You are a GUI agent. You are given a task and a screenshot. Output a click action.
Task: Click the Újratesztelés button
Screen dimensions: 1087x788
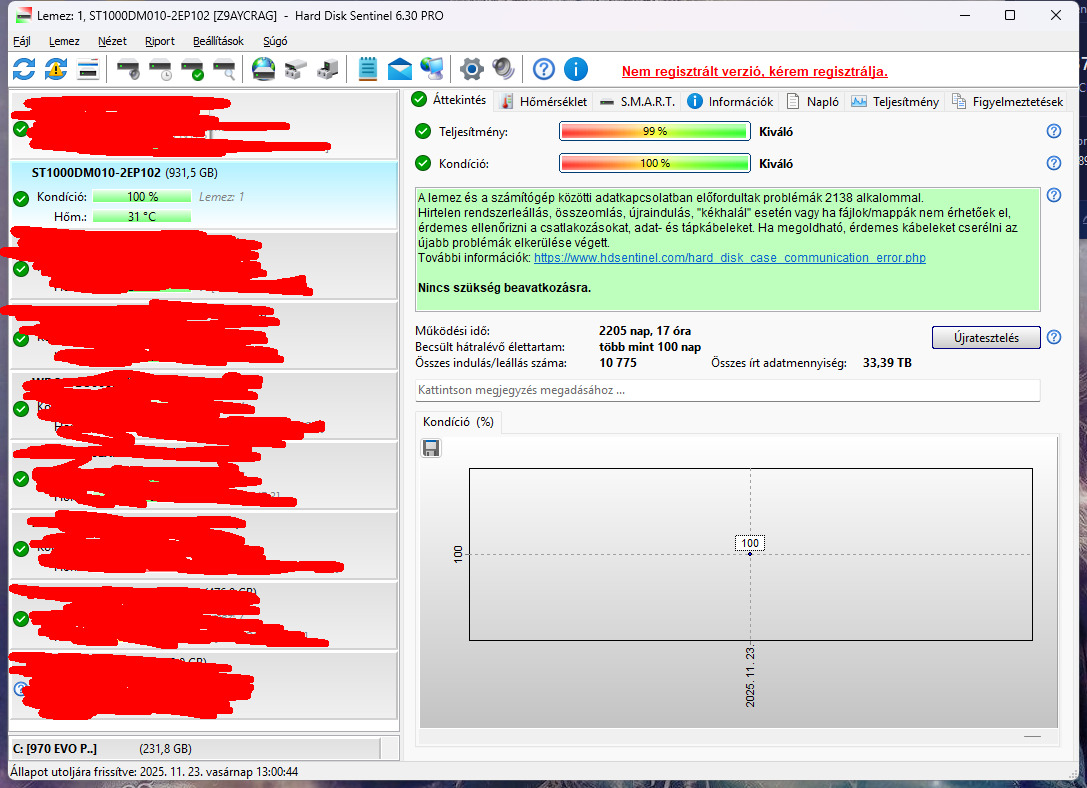coord(986,338)
